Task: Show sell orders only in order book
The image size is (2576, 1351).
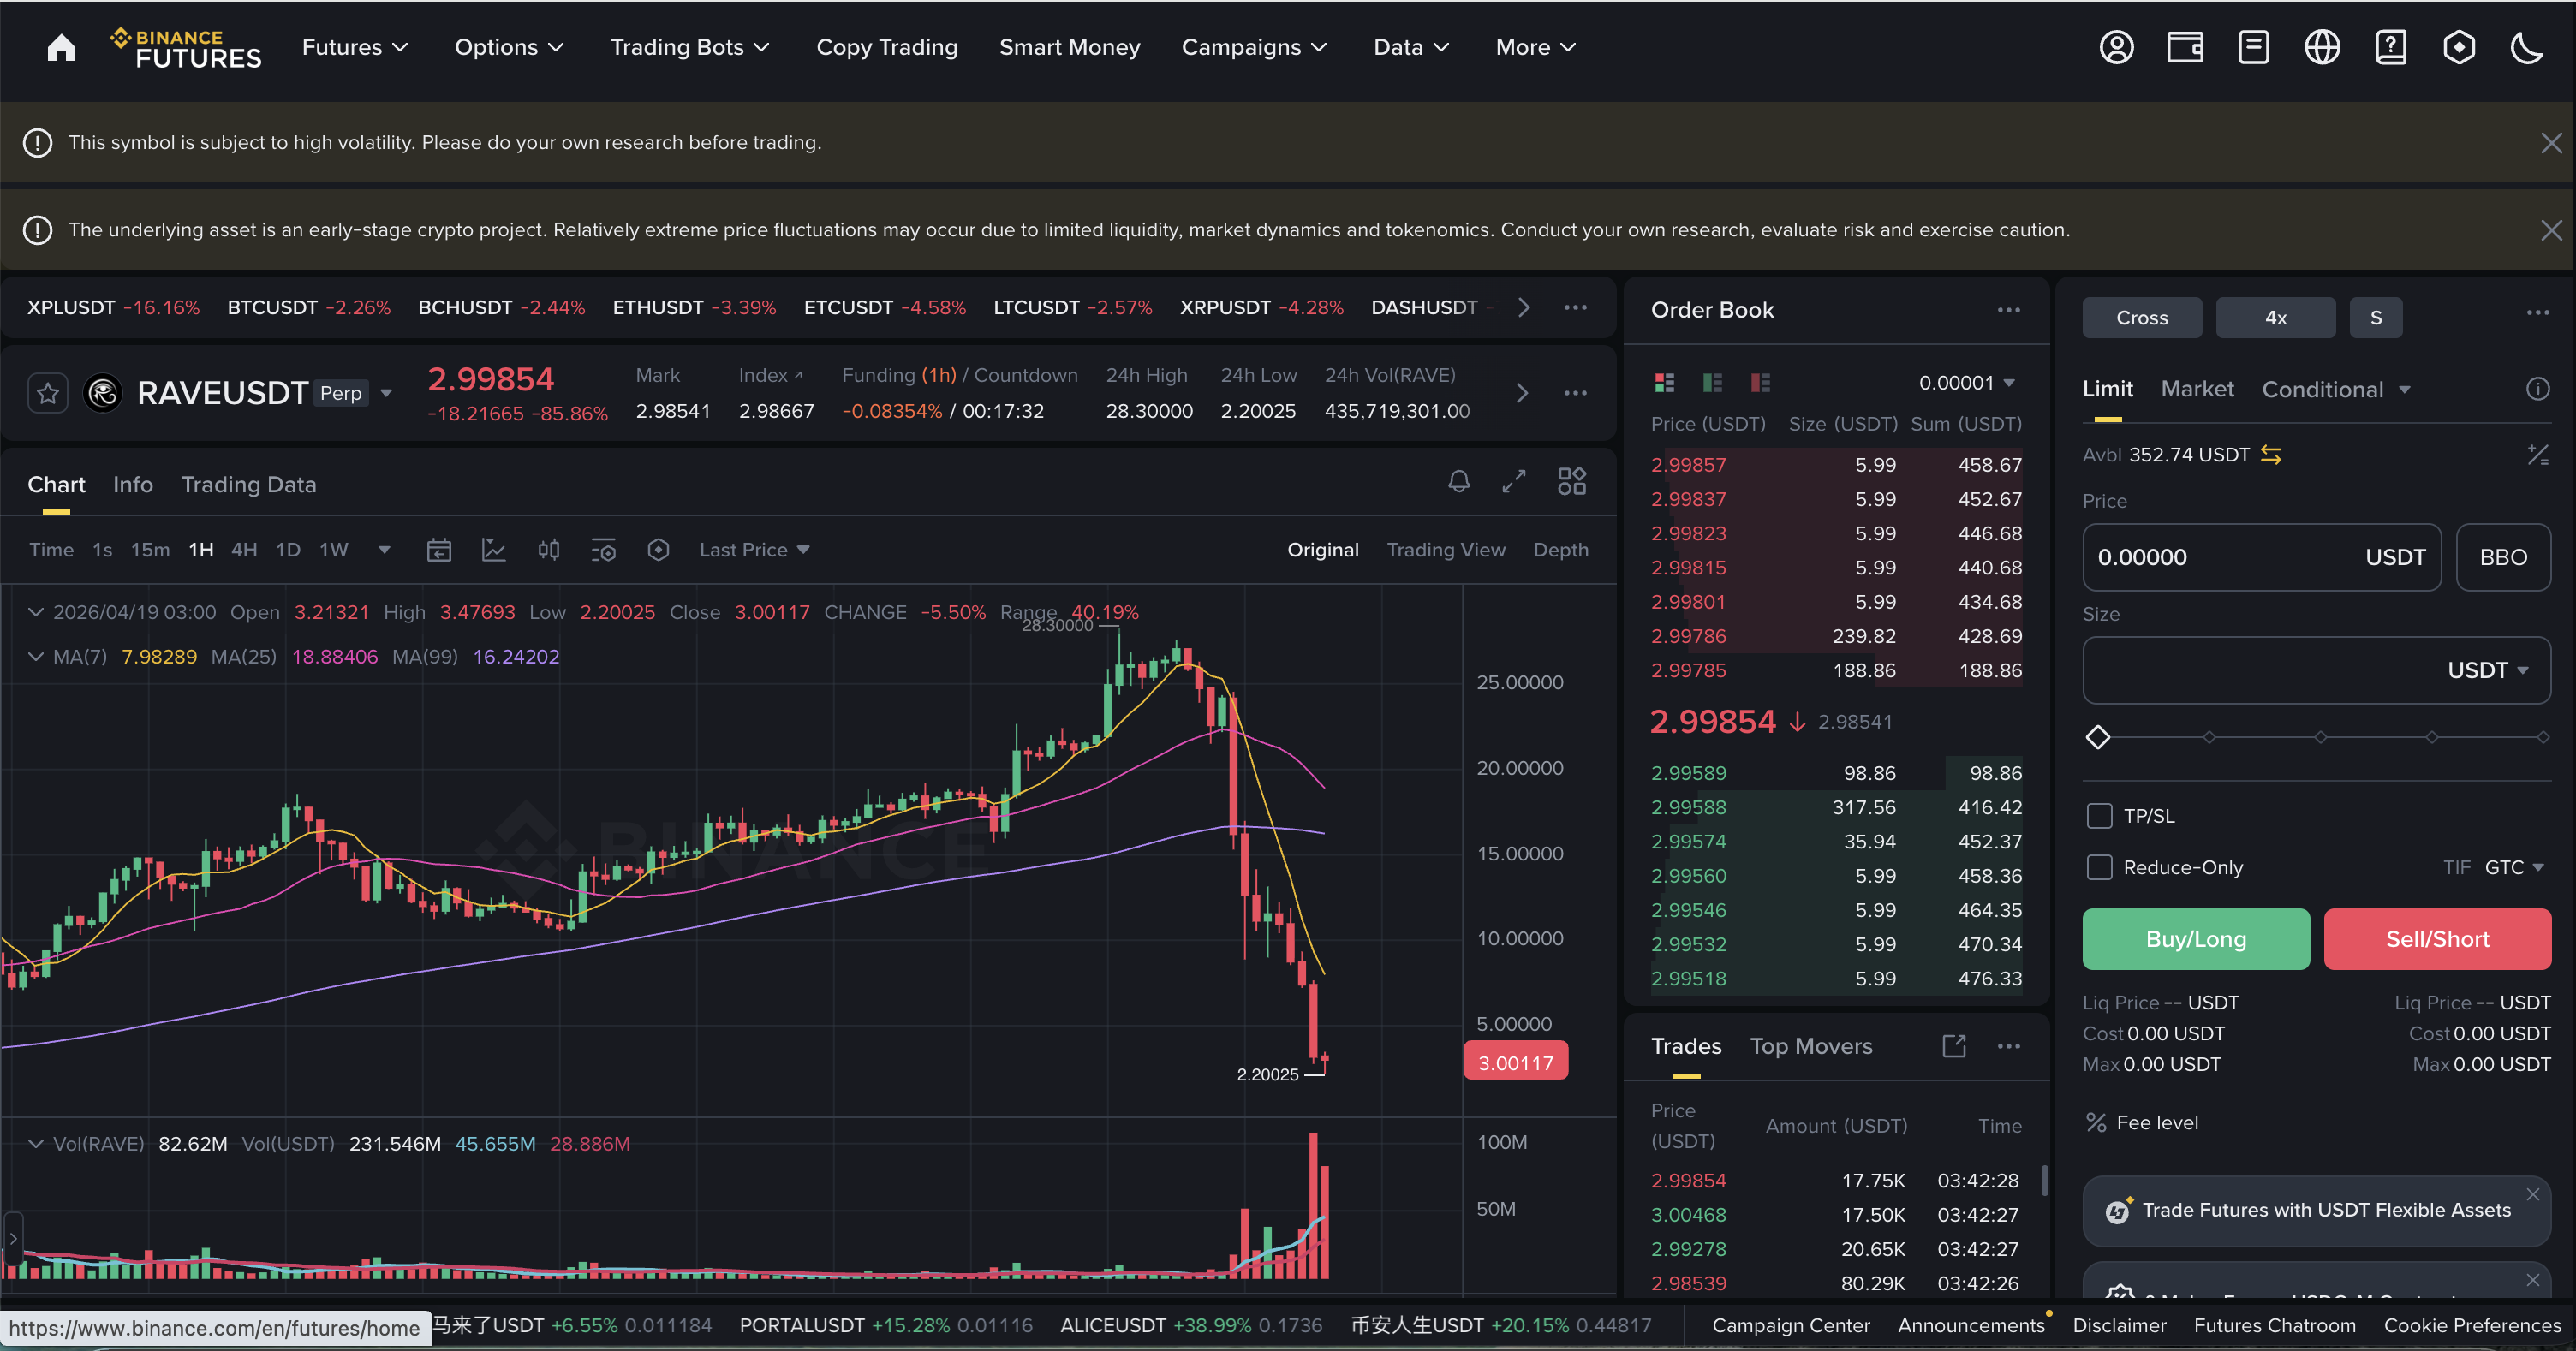Action: coord(1760,383)
